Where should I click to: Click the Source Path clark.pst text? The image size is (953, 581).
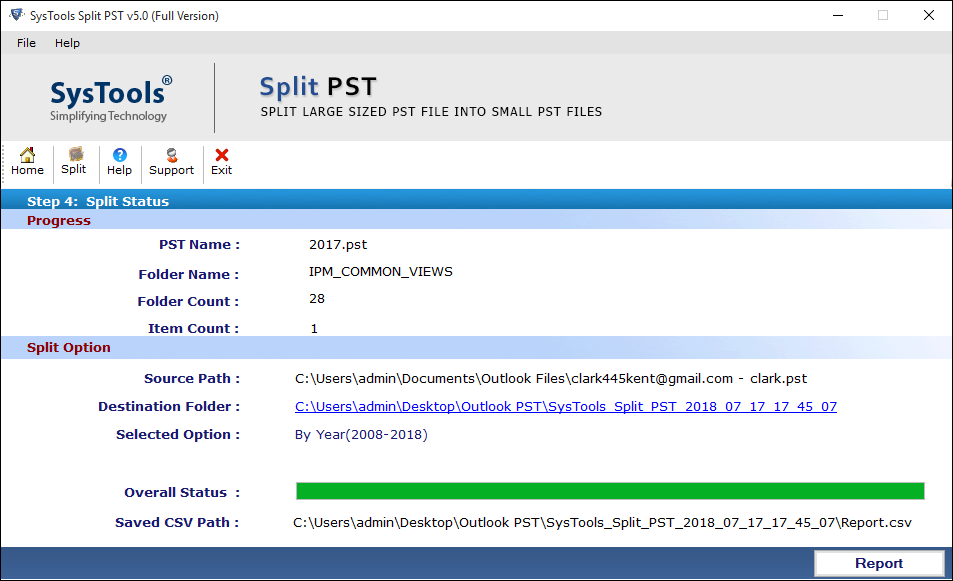pyautogui.click(x=551, y=379)
